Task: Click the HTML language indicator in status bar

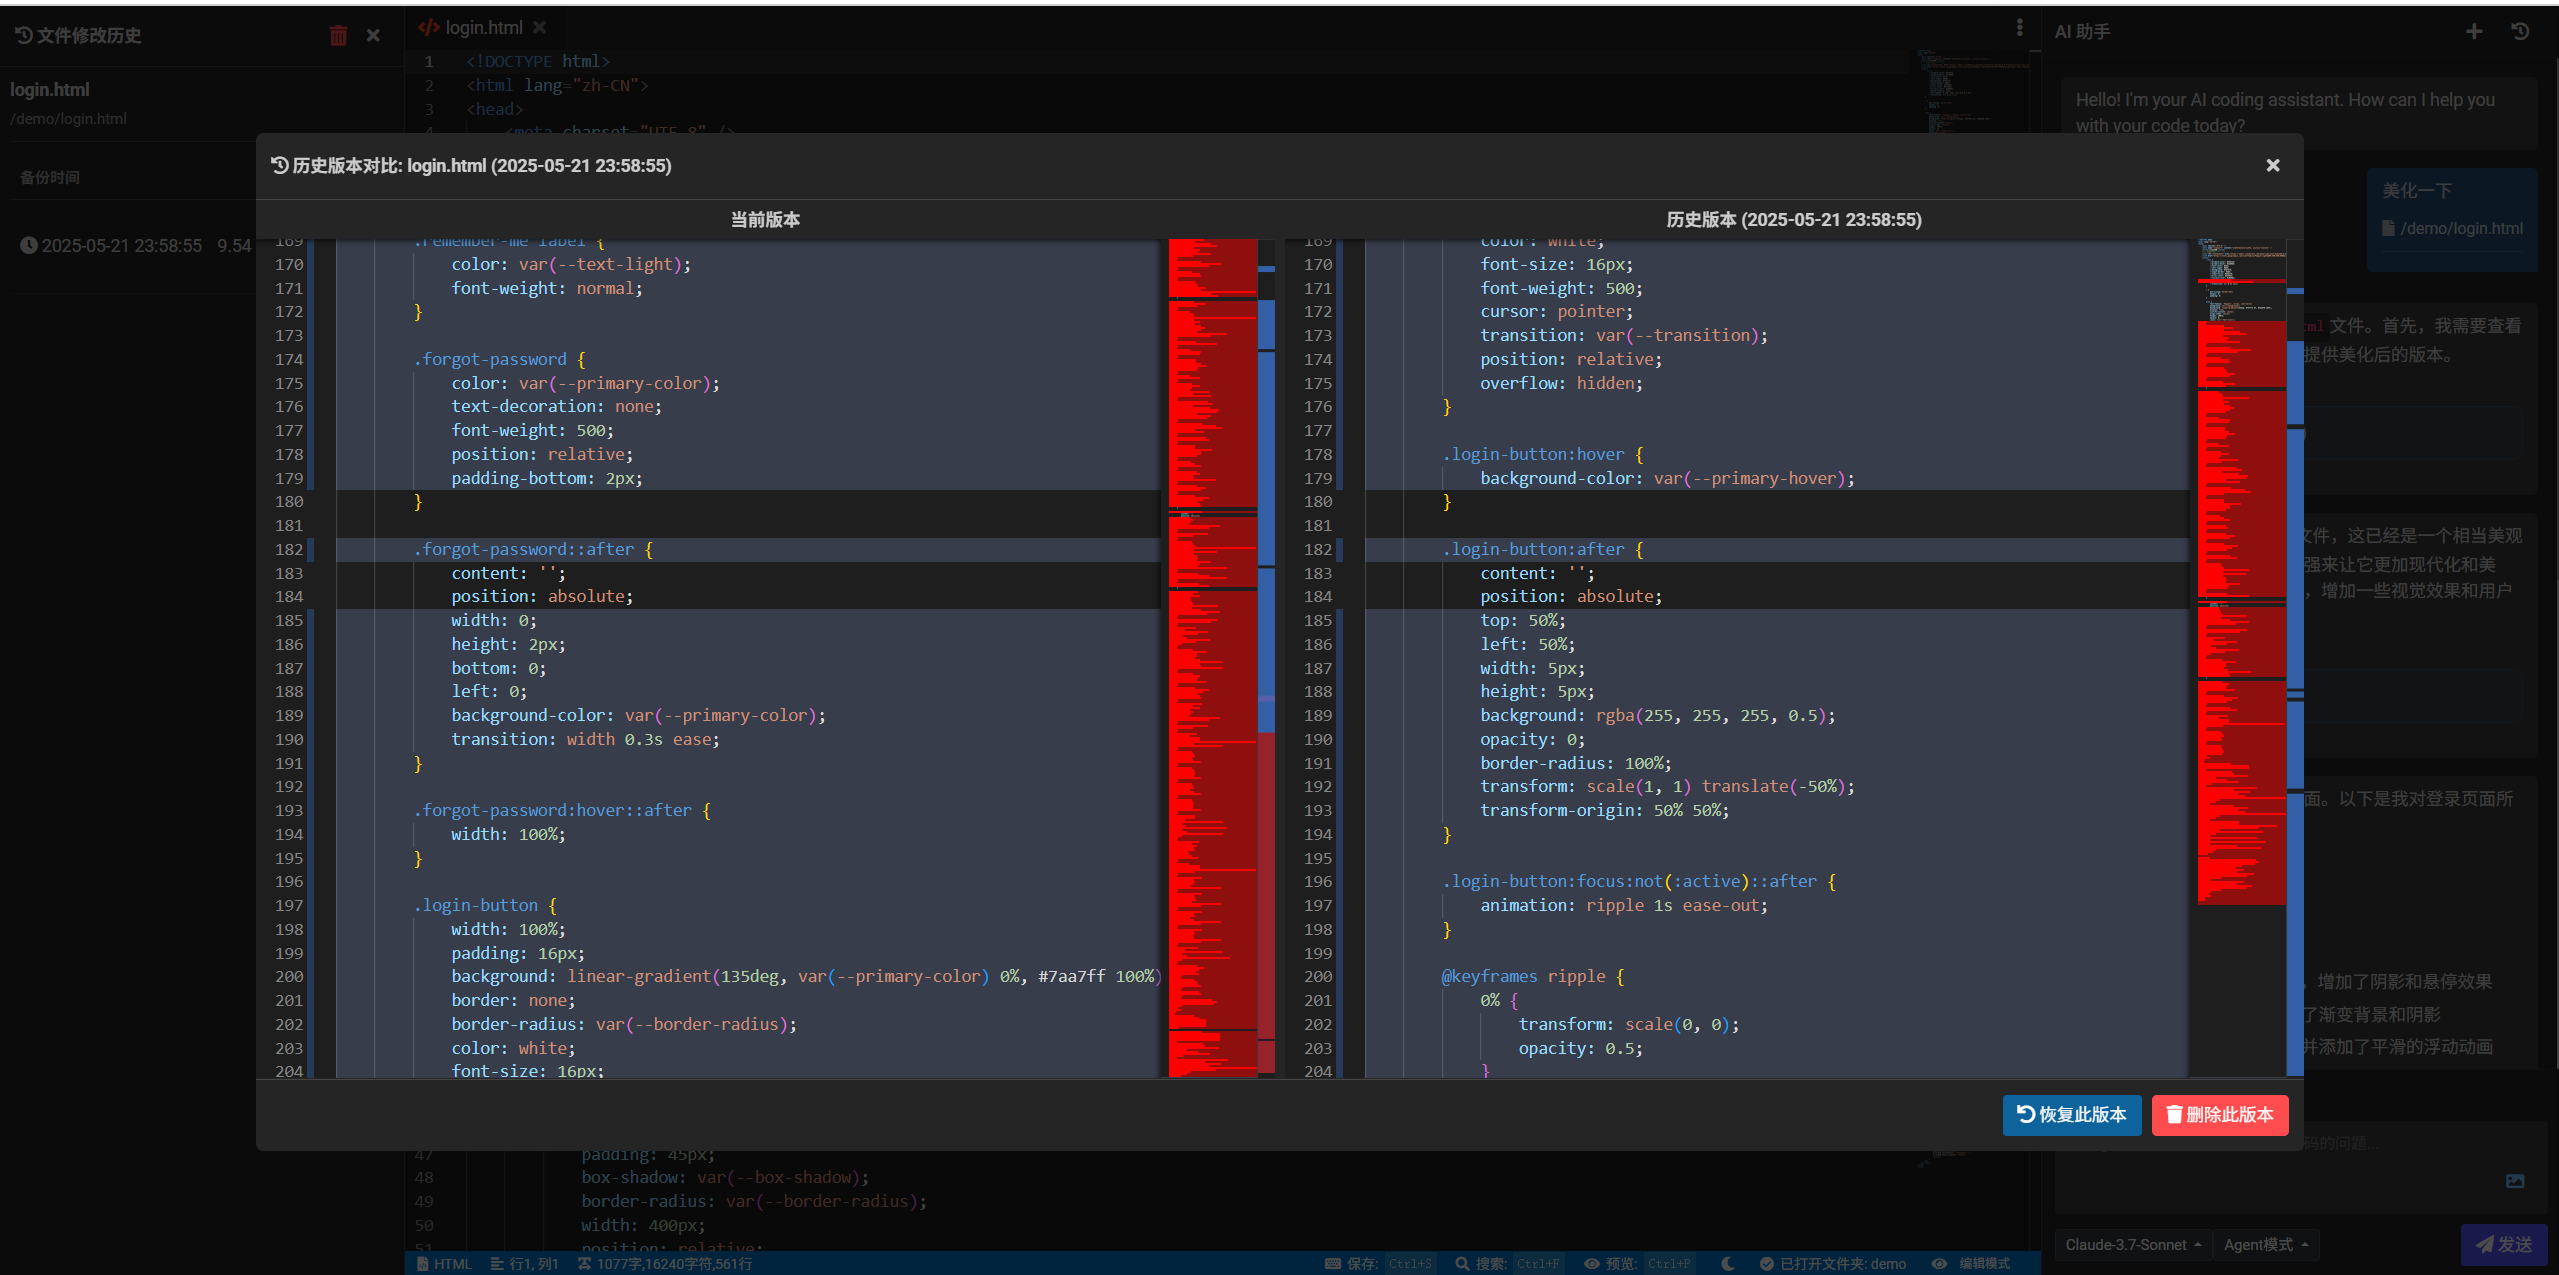Action: click(x=444, y=1264)
